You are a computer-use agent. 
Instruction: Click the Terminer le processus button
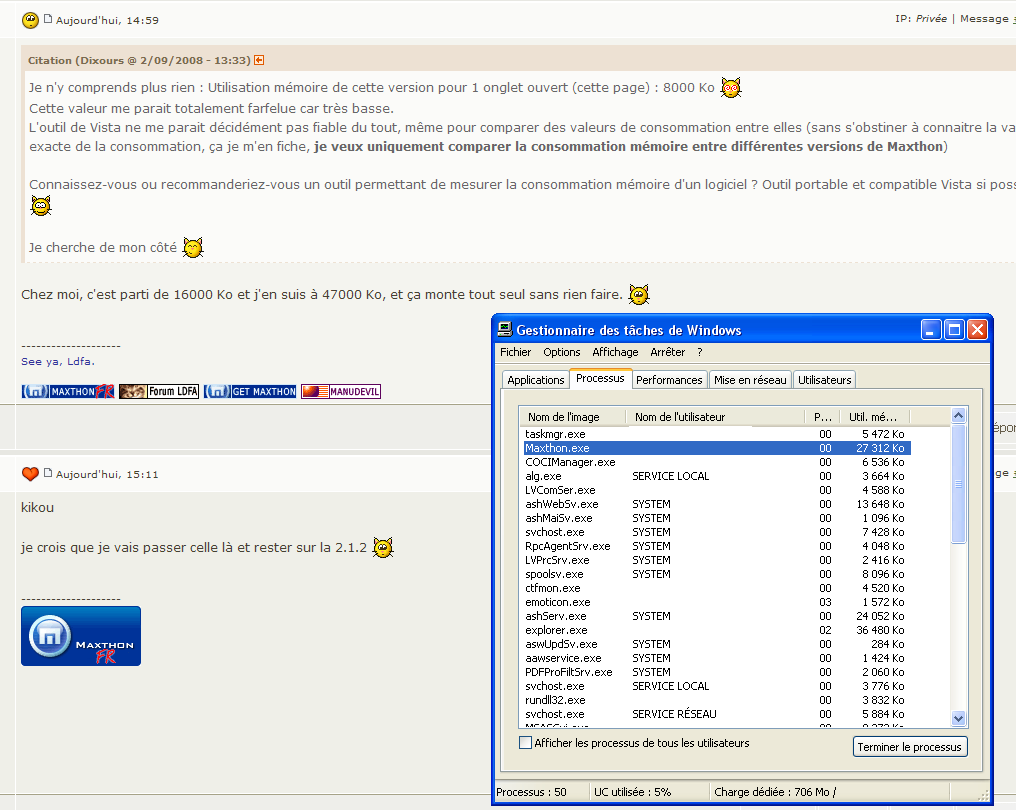(x=910, y=746)
